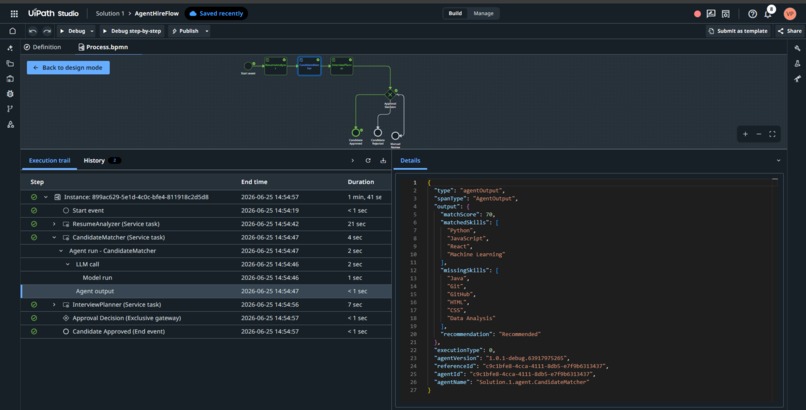
Task: Open the third icon panel in left sidebar
Action: (x=10, y=79)
